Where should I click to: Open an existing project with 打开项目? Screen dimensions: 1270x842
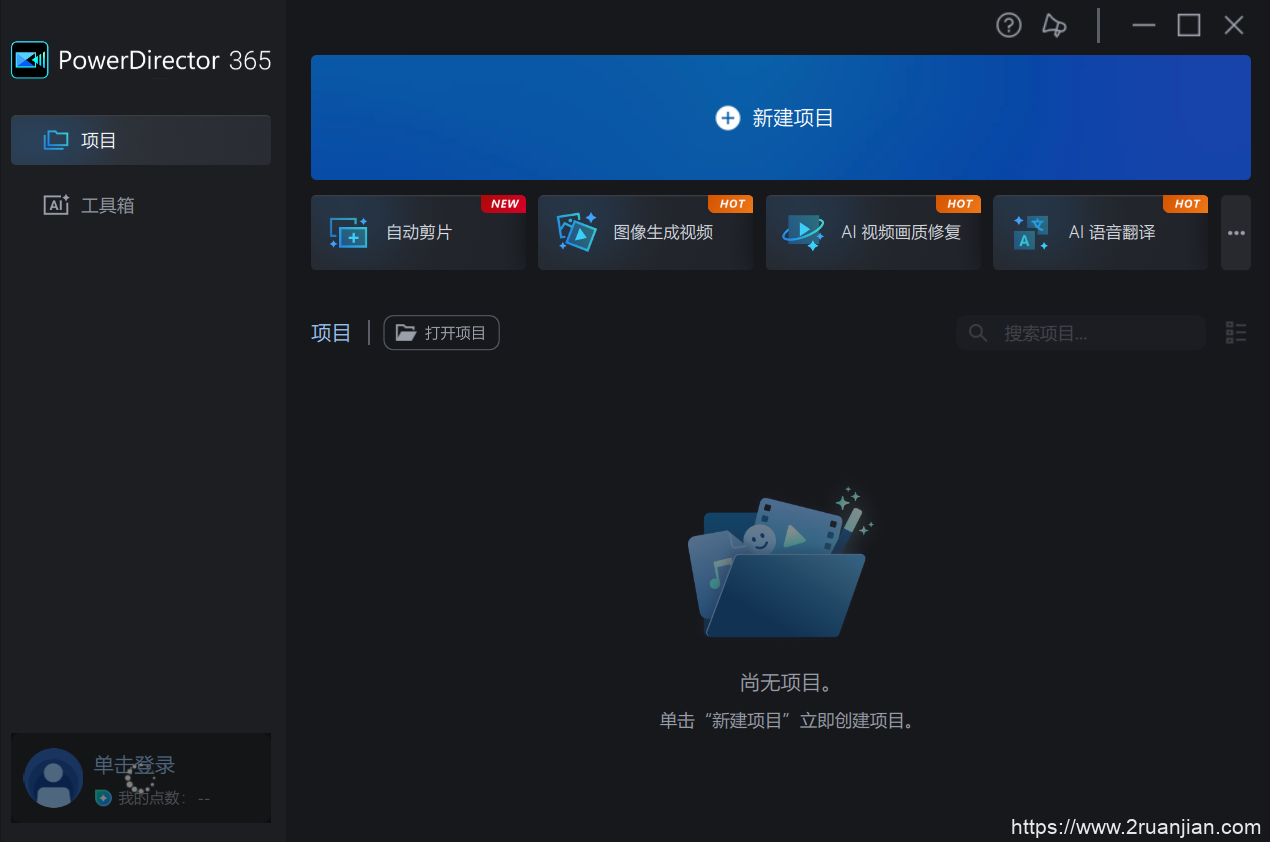pos(441,333)
